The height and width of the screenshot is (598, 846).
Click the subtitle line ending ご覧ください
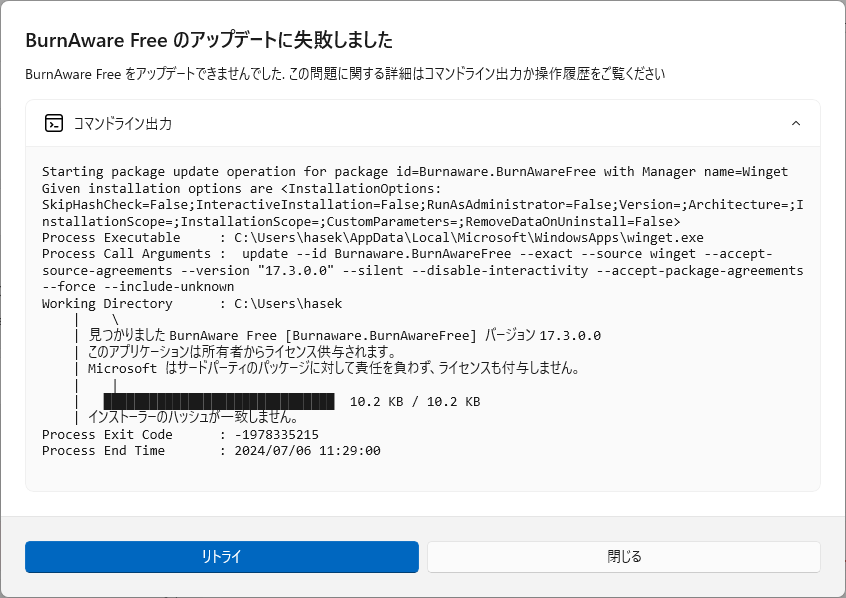345,74
